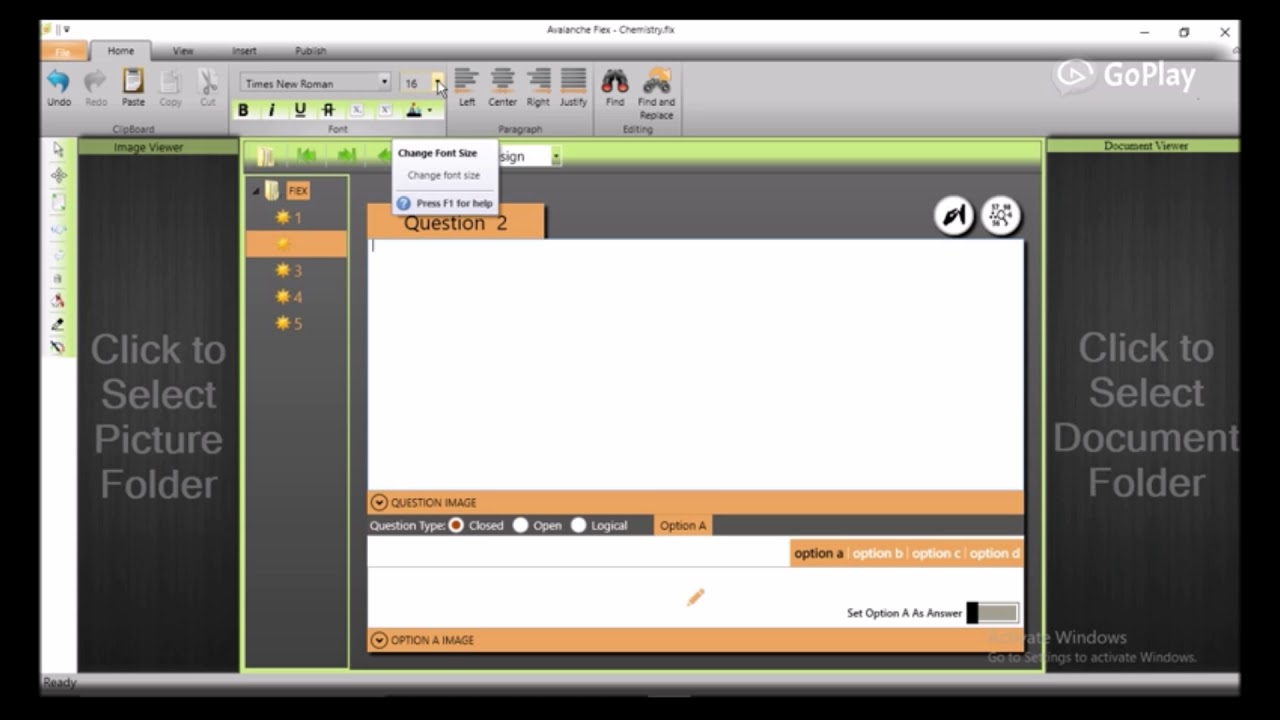1280x720 pixels.
Task: Click the Paste clipboard icon
Action: [x=133, y=81]
